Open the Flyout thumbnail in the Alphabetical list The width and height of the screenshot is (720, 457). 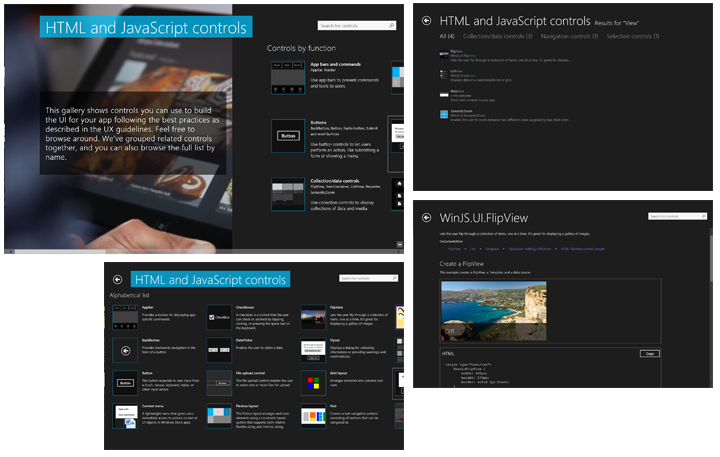(313, 350)
